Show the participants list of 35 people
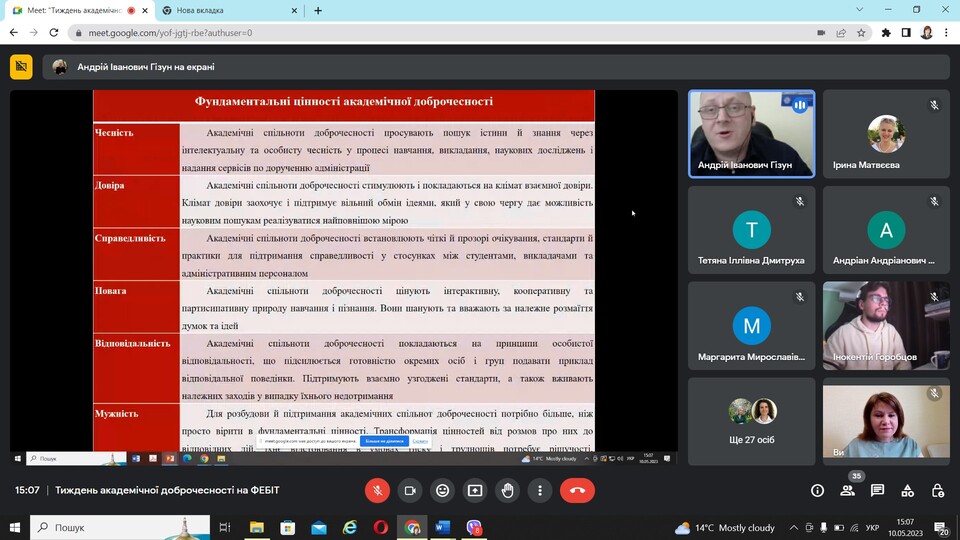The width and height of the screenshot is (960, 540). [x=848, y=490]
